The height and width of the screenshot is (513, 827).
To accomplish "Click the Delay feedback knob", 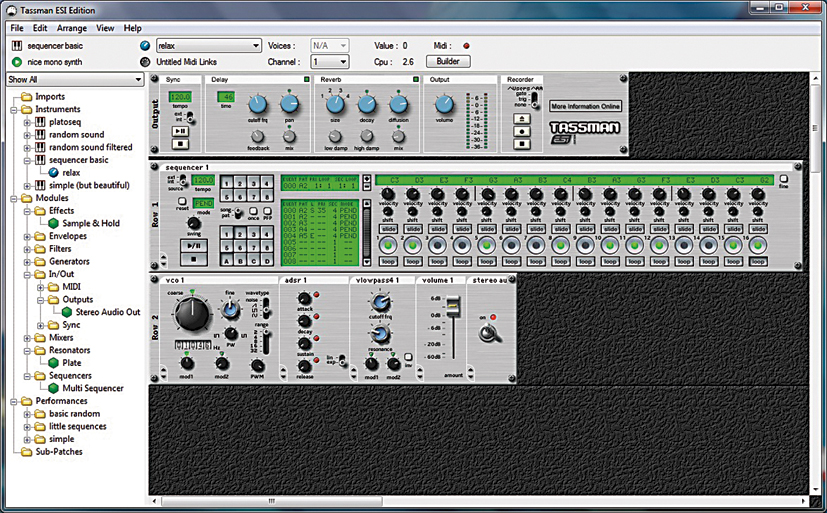I will point(257,137).
